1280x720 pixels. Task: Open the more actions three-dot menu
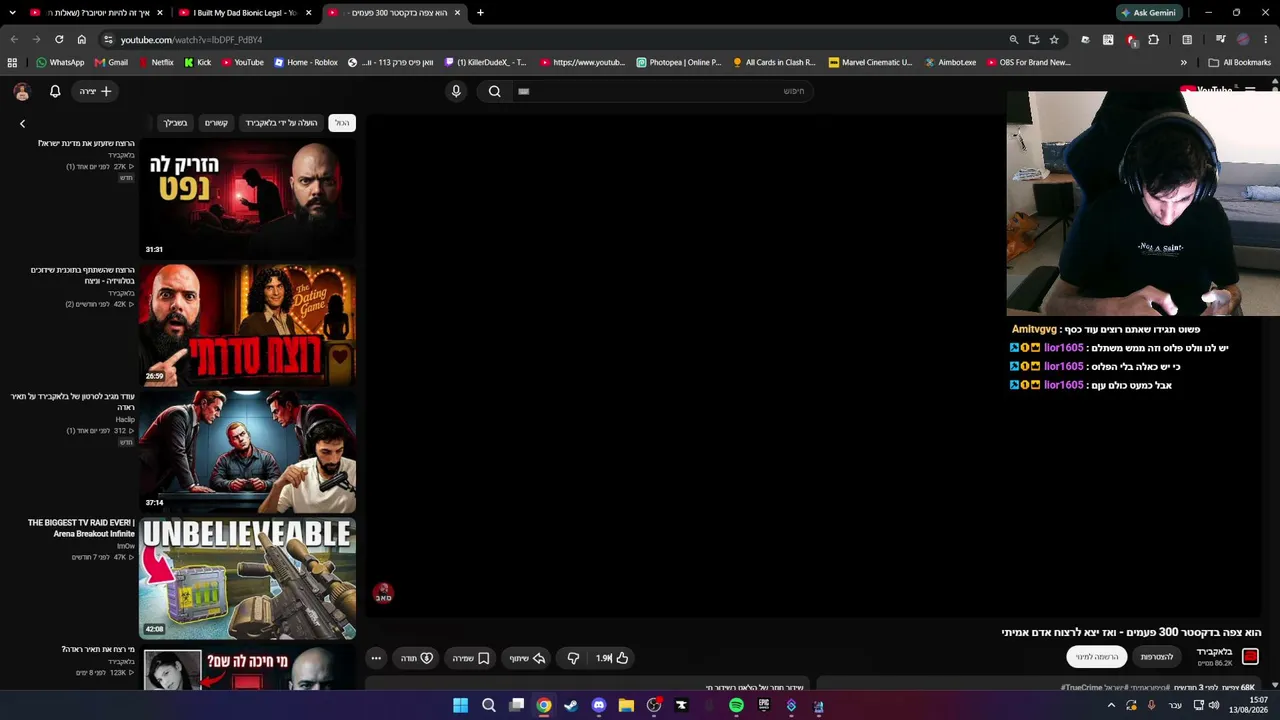(376, 658)
